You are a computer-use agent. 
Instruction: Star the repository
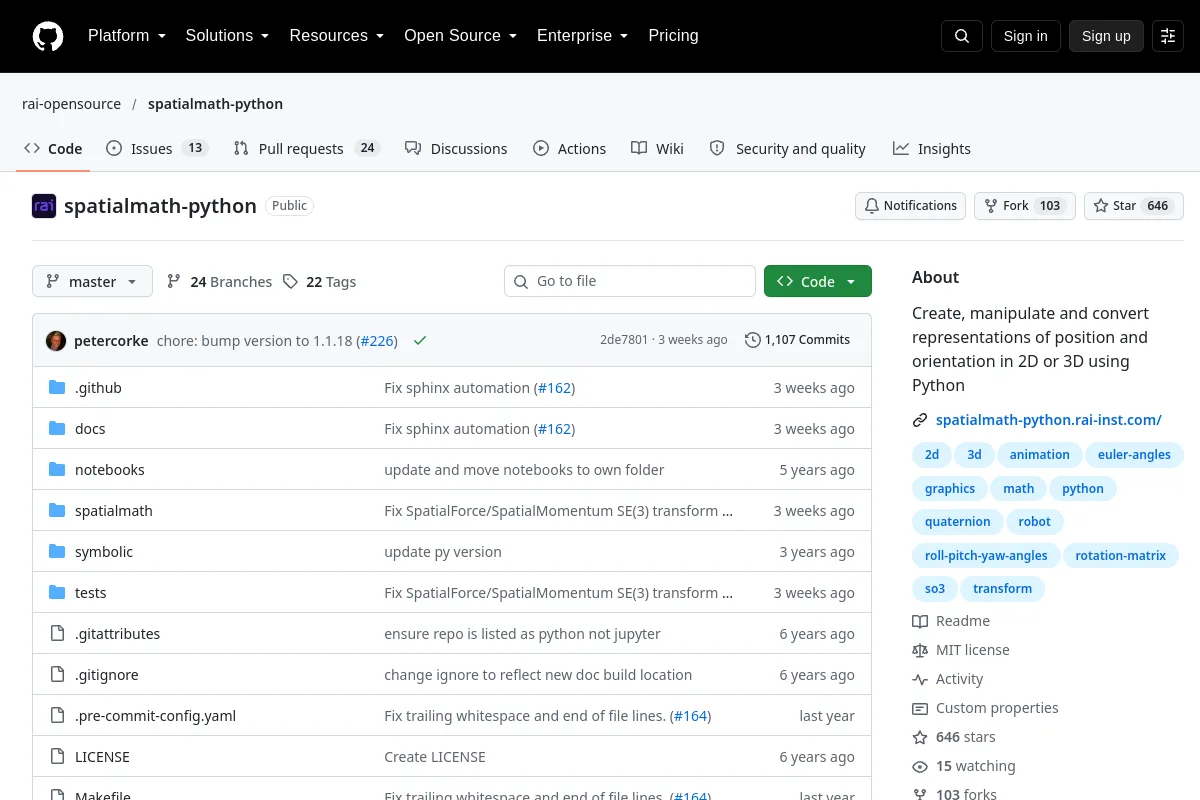(1134, 206)
